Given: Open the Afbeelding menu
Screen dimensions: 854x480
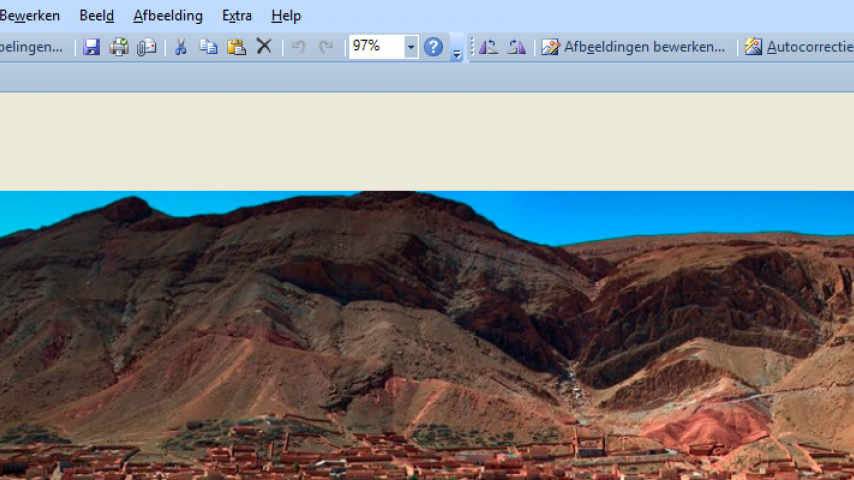Looking at the screenshot, I should [x=167, y=16].
